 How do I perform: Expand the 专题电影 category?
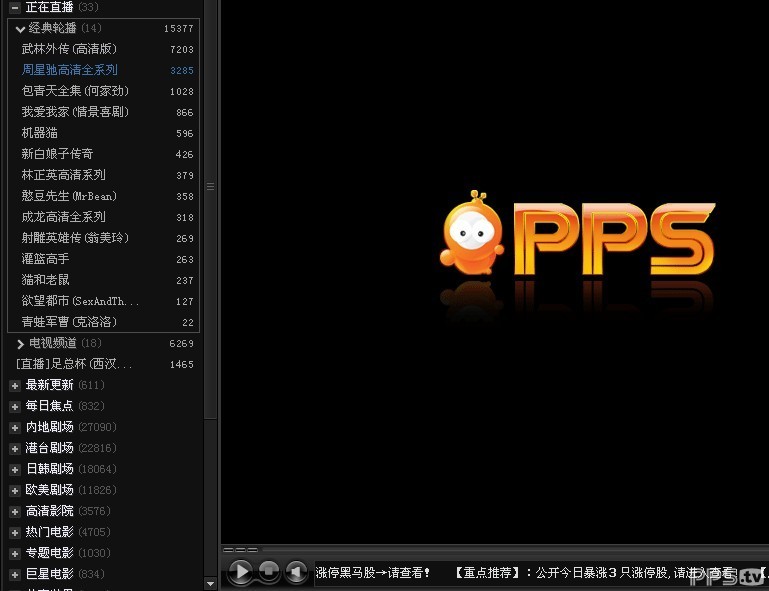15,554
